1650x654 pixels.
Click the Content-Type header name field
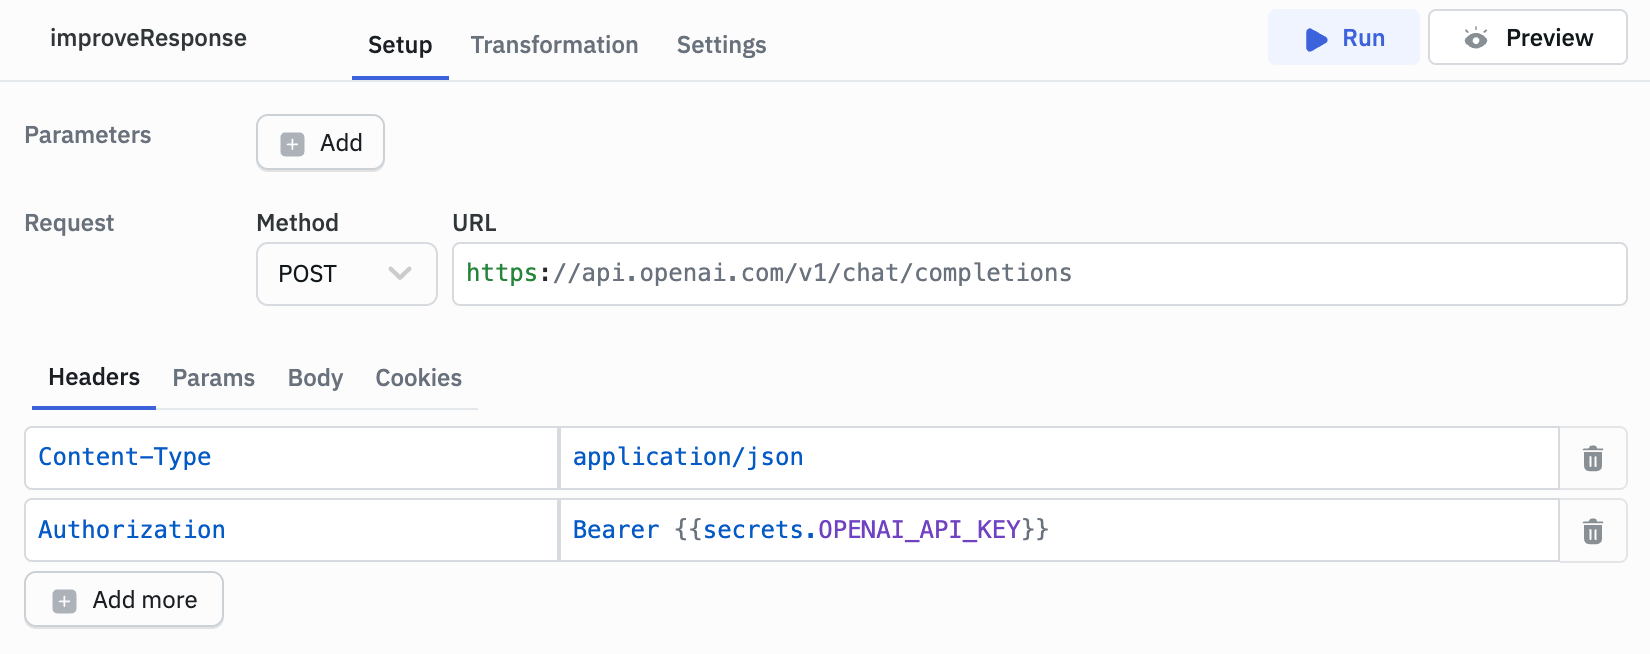point(290,457)
